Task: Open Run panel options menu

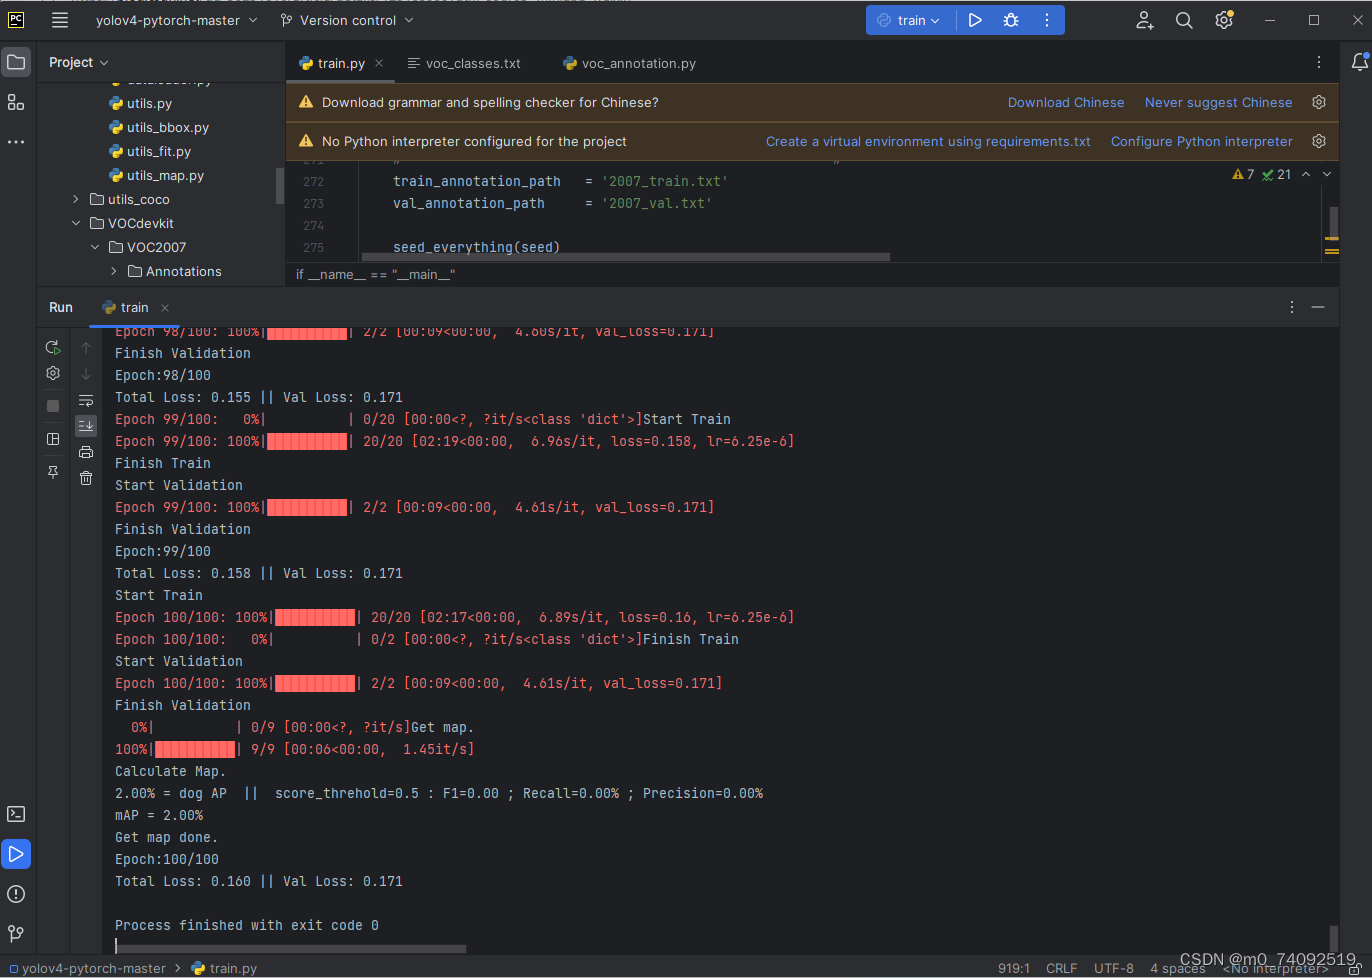Action: 1292,307
